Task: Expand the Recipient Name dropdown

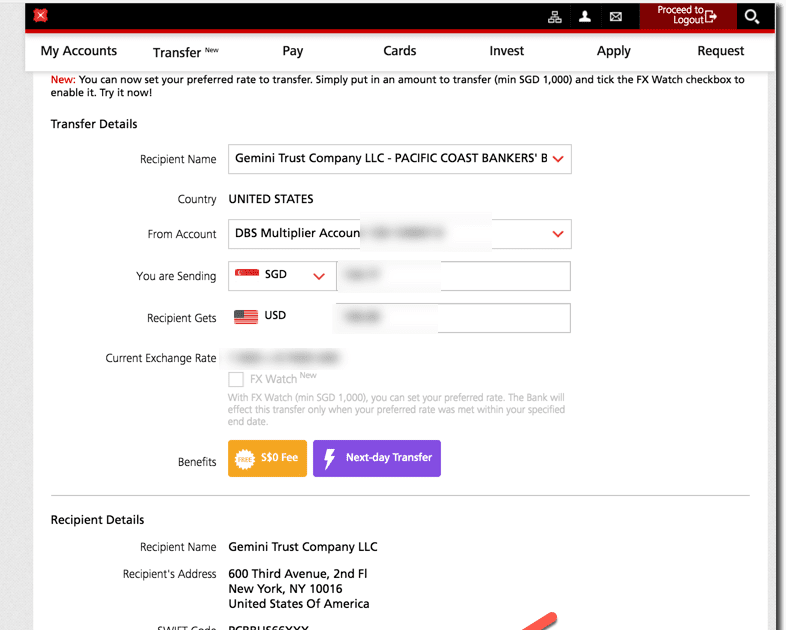Action: [x=400, y=159]
